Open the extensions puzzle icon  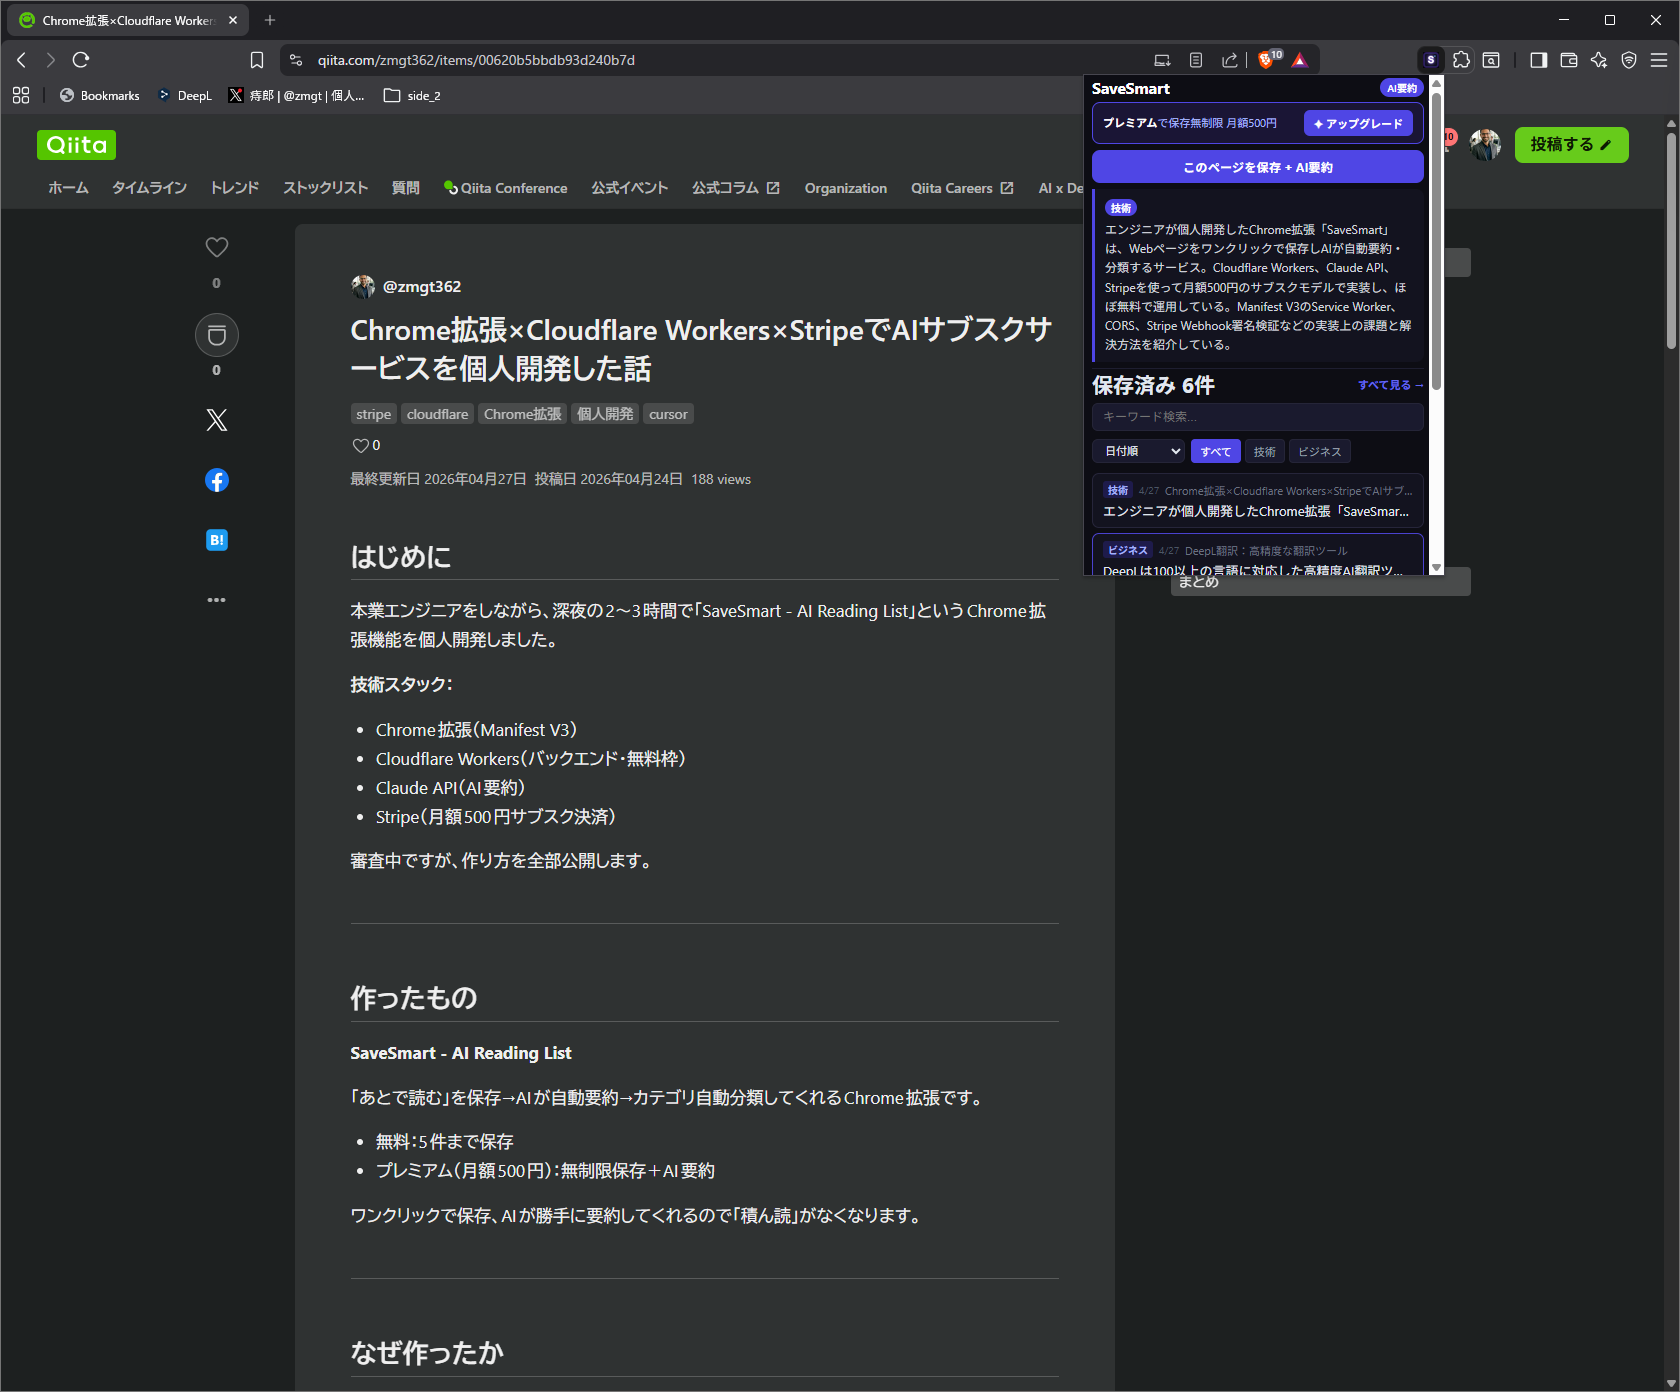[x=1461, y=60]
